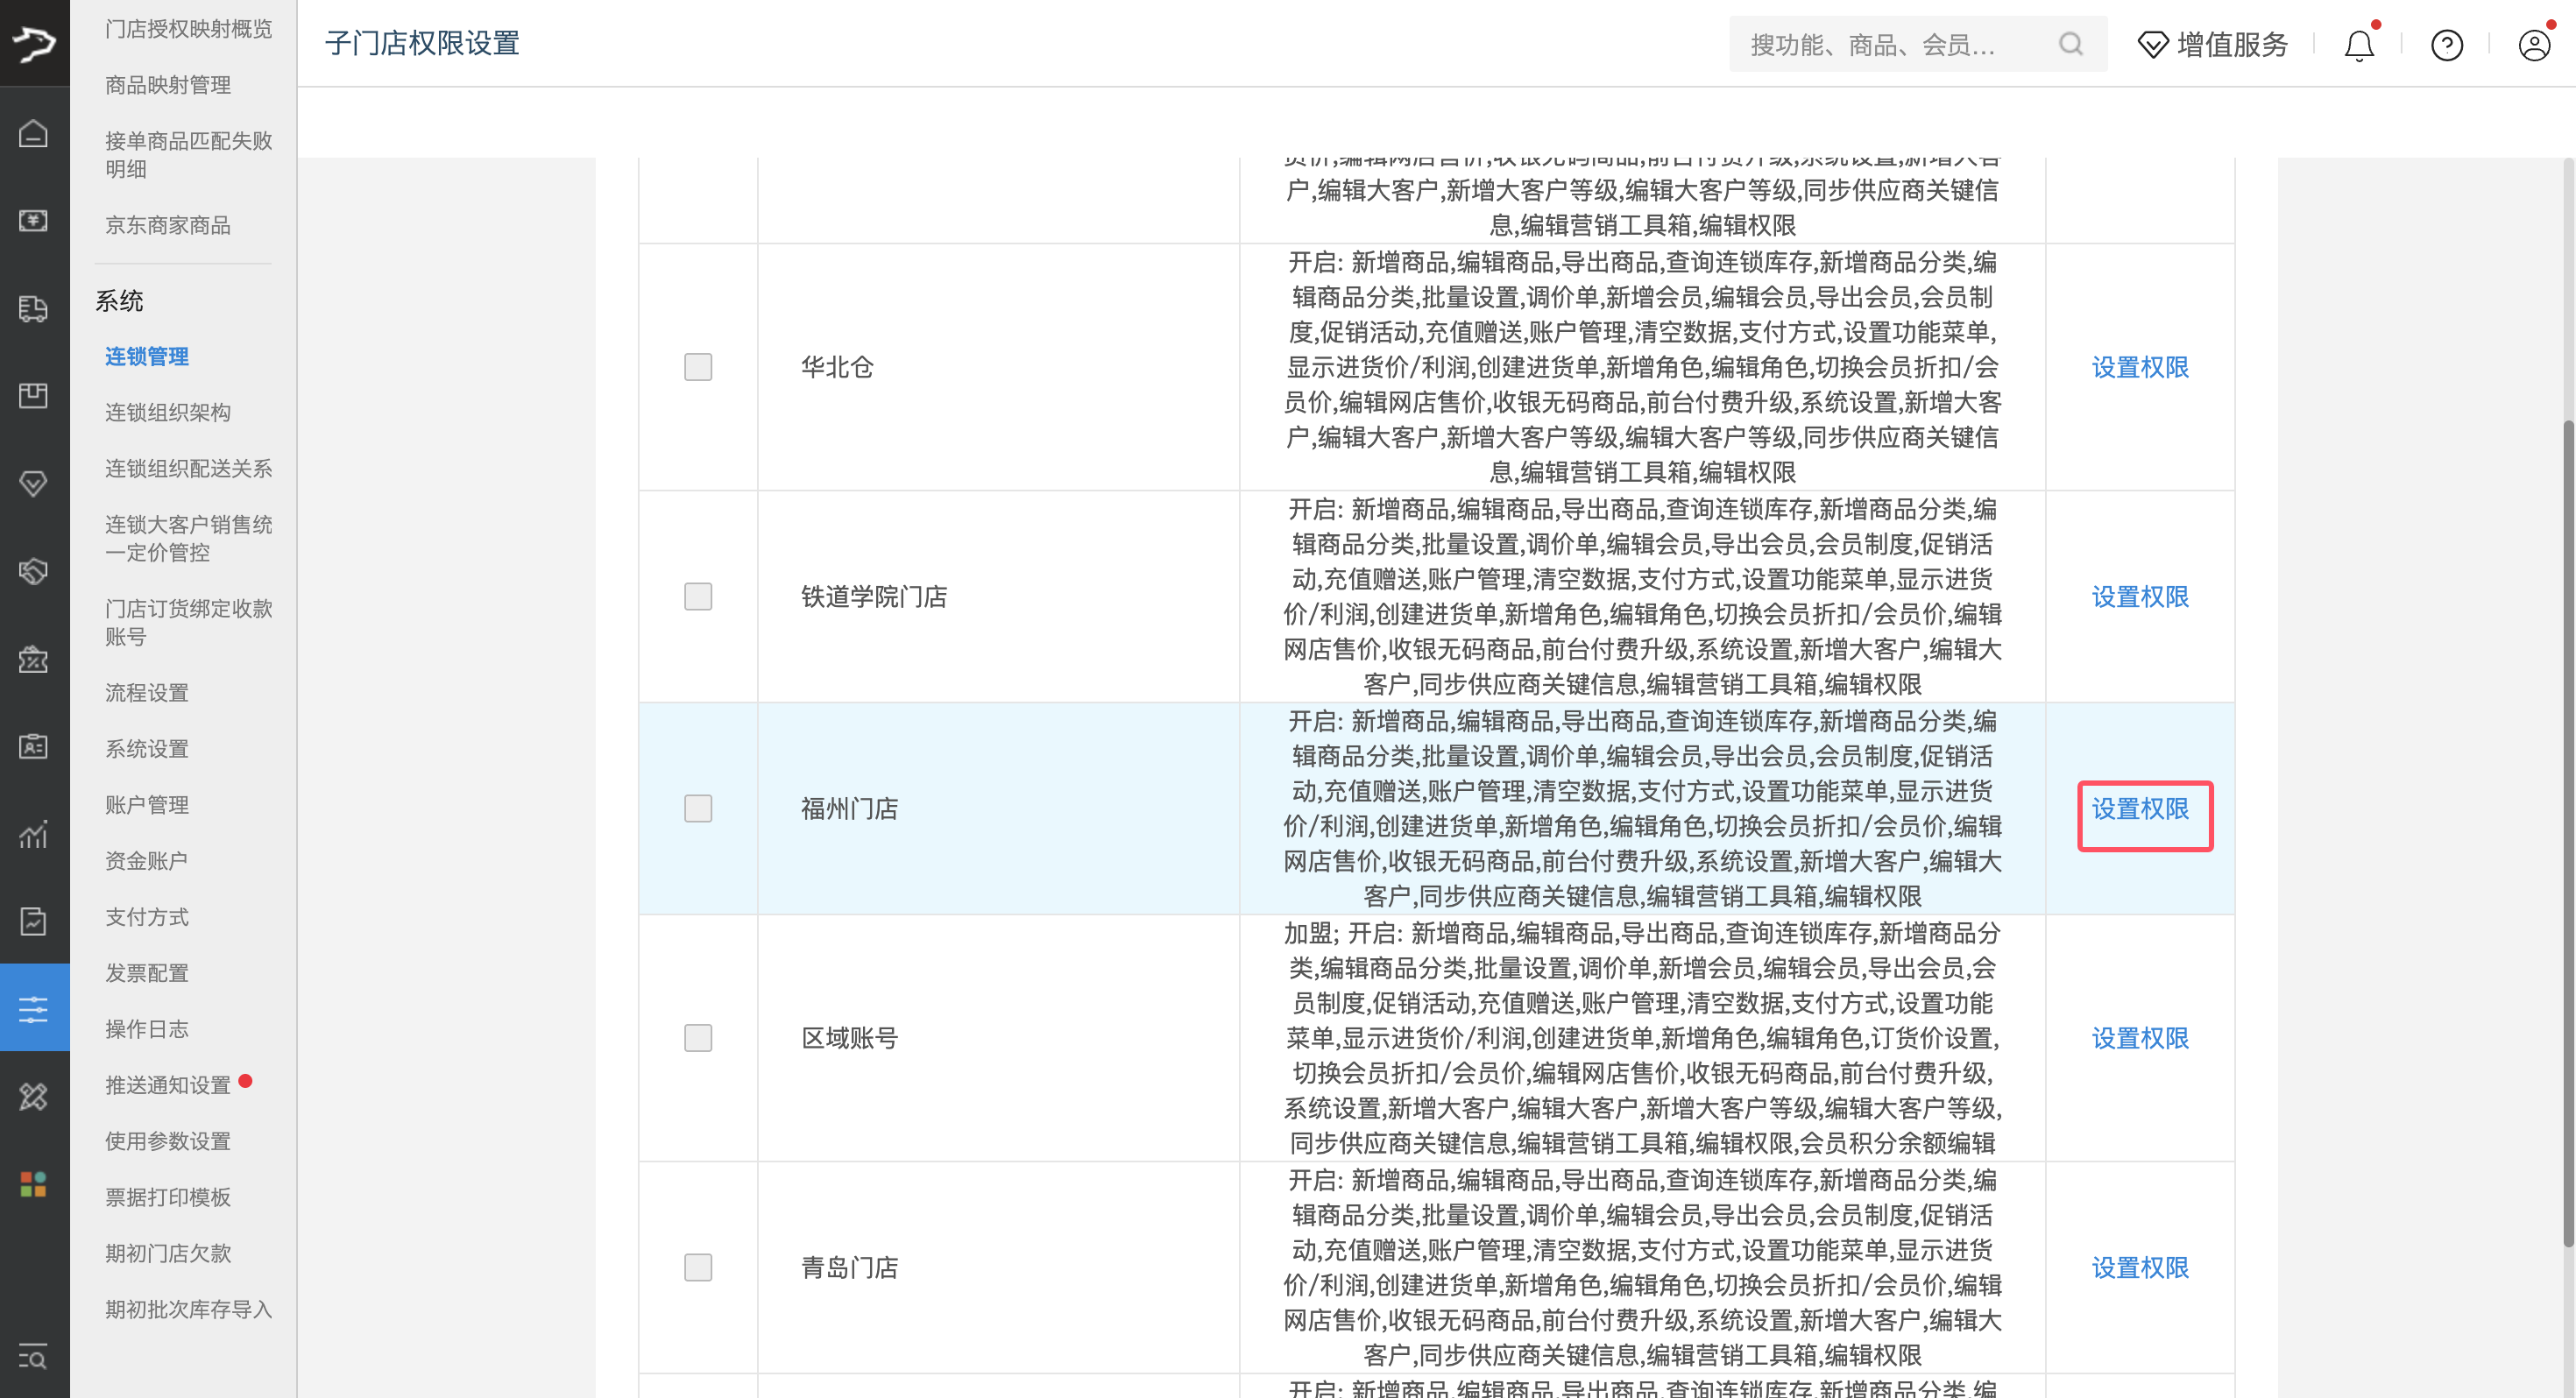This screenshot has height=1398, width=2576.
Task: Open 商品映射管理 menu item
Action: [x=168, y=85]
